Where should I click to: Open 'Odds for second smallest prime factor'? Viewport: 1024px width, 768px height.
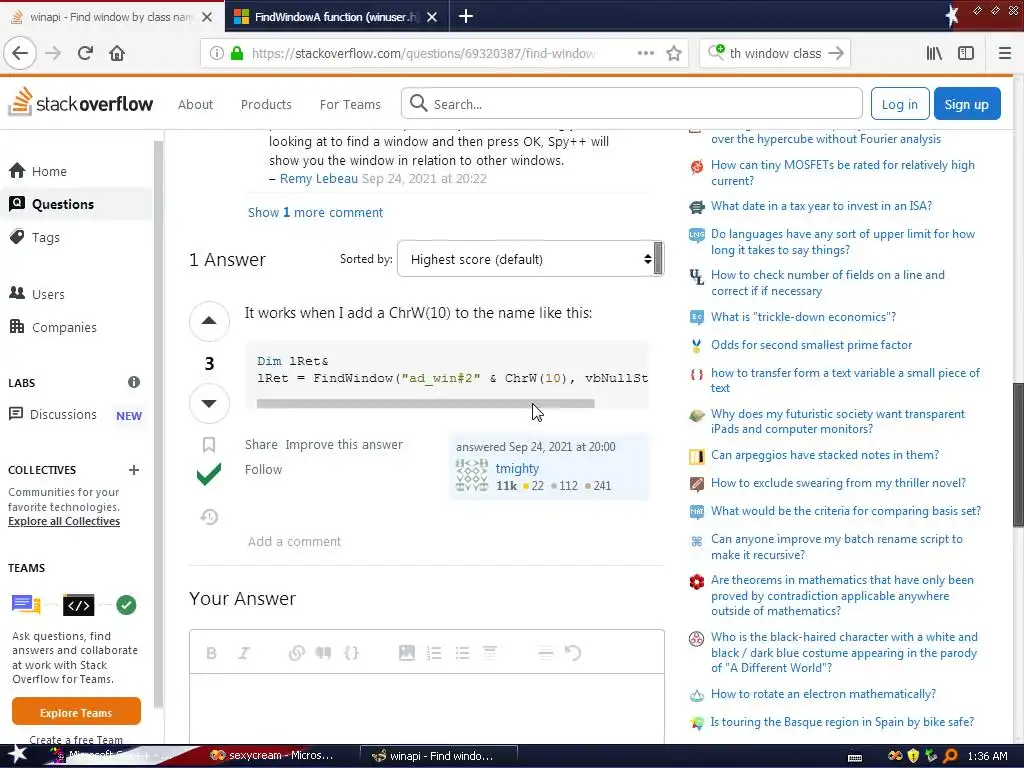pos(811,345)
